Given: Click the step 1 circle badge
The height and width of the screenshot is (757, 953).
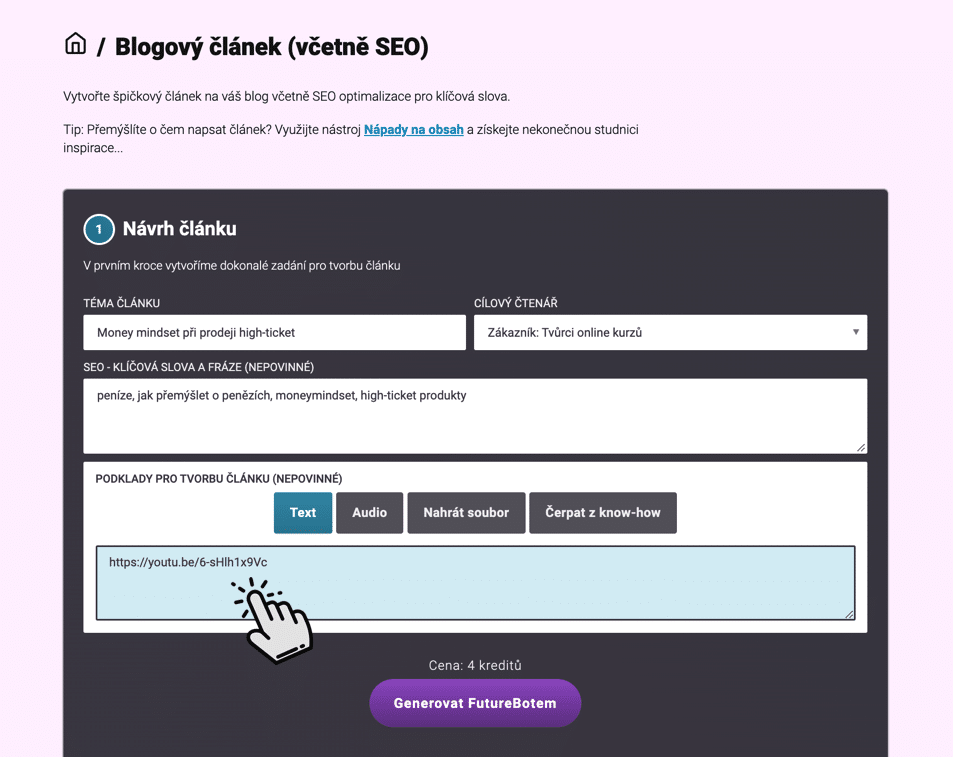Looking at the screenshot, I should coord(98,230).
